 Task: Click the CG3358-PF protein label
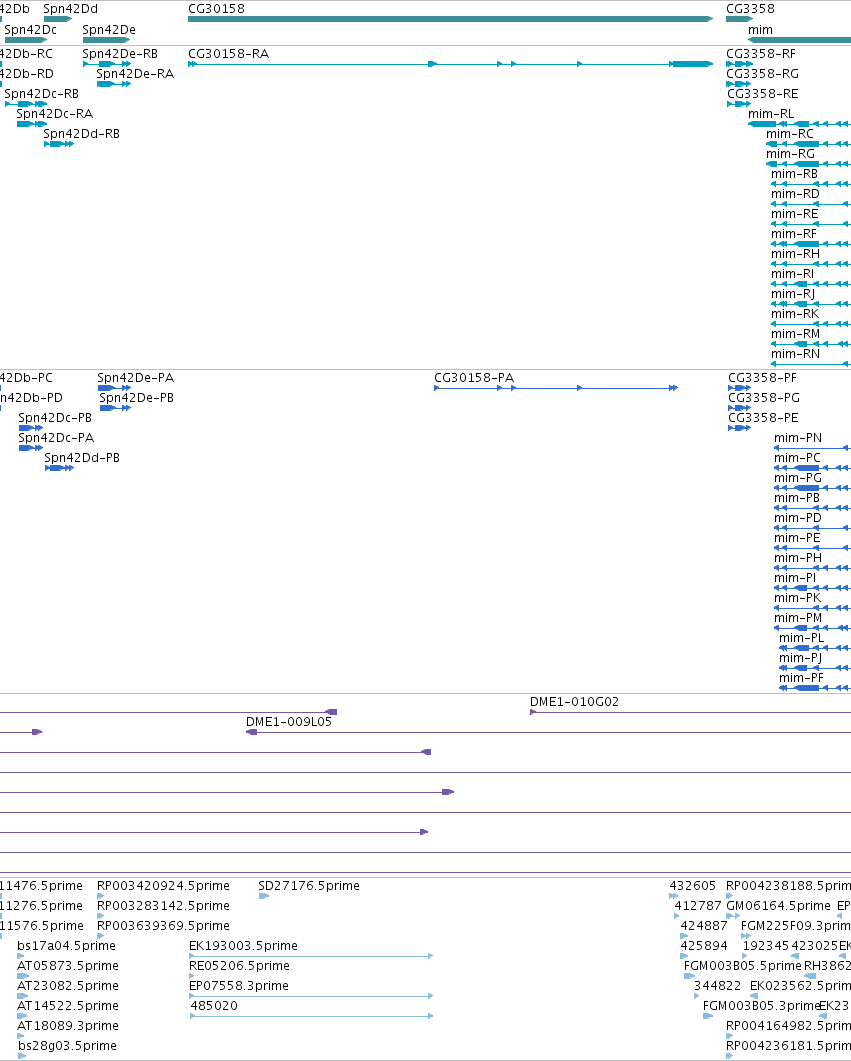tap(762, 378)
